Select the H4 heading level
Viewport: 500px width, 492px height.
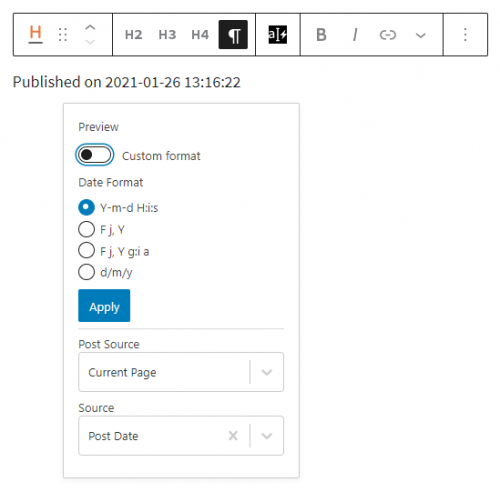[200, 35]
